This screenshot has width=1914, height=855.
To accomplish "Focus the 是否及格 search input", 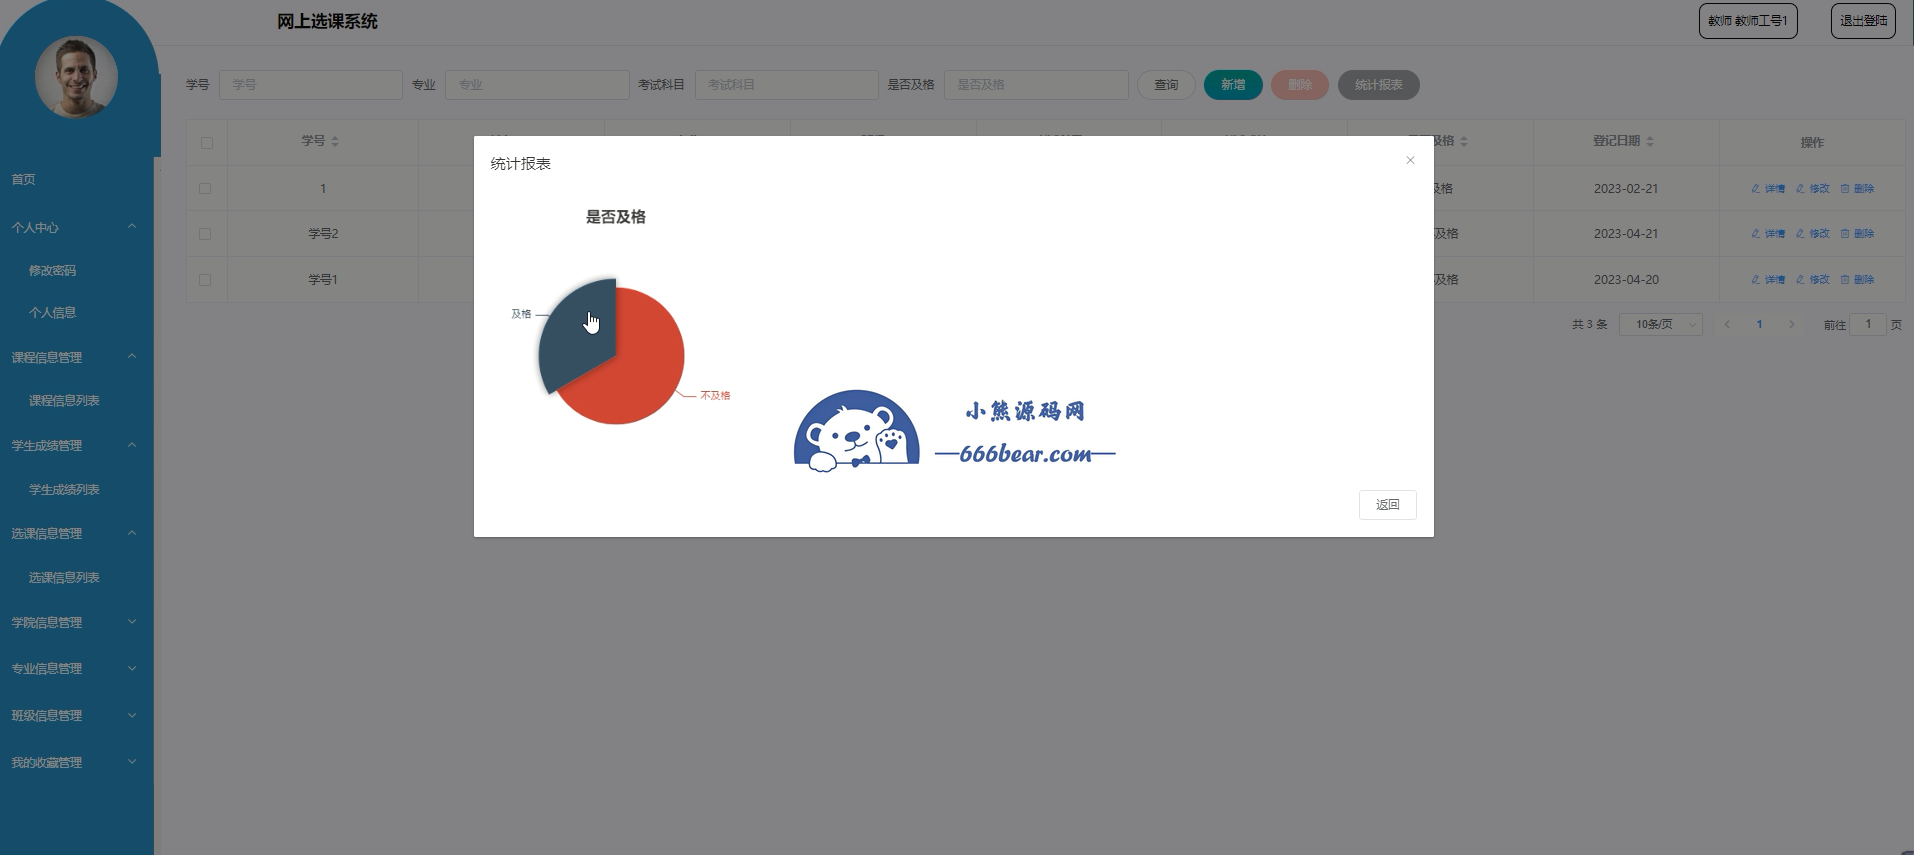I will 1036,85.
